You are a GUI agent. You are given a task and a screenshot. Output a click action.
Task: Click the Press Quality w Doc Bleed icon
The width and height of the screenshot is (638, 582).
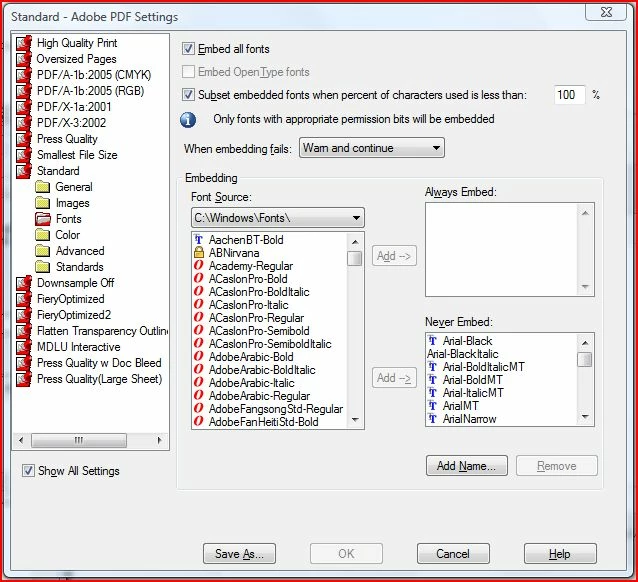(x=24, y=363)
